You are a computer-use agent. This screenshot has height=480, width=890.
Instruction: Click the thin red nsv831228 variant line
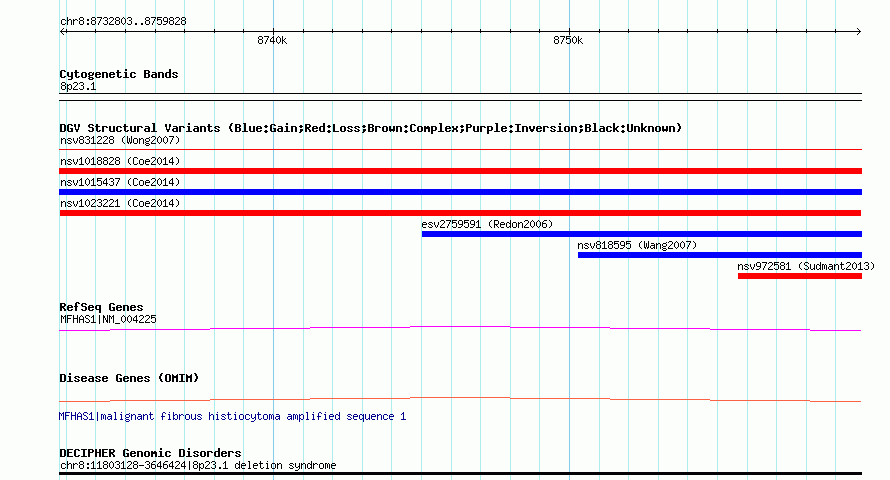[x=460, y=149]
